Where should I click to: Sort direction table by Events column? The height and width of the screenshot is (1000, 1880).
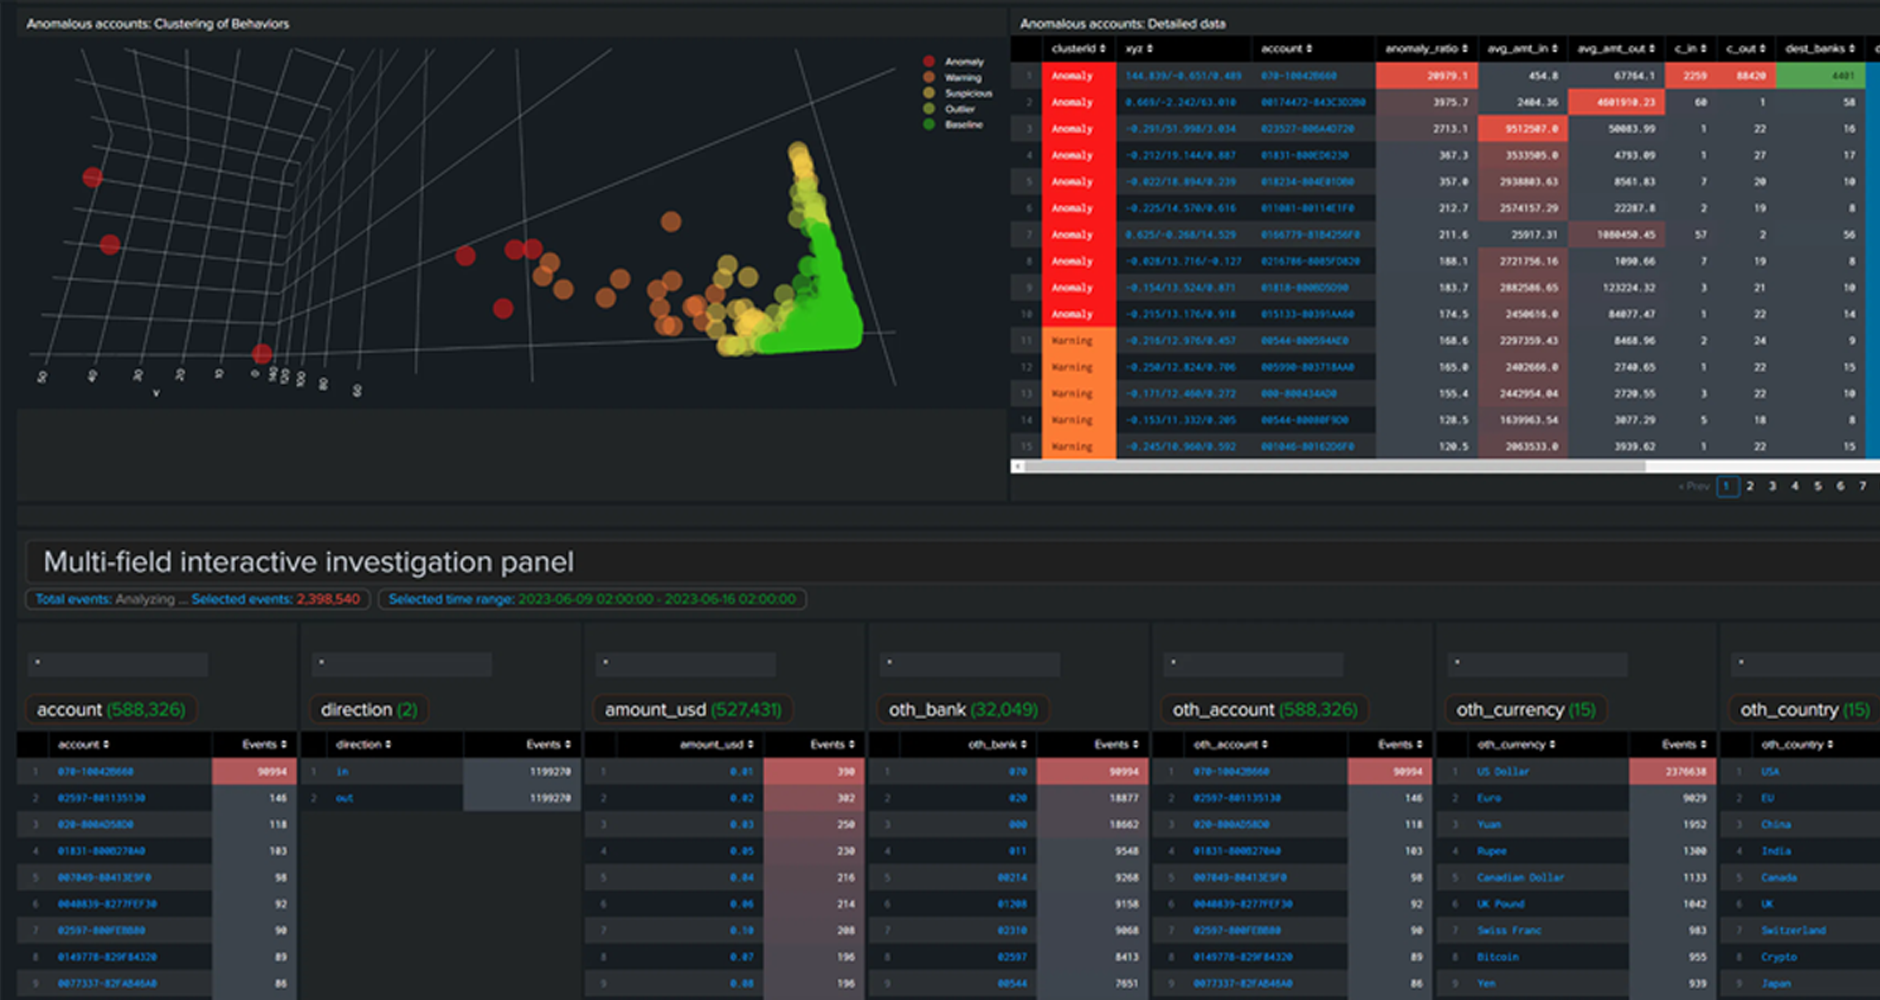tap(548, 744)
